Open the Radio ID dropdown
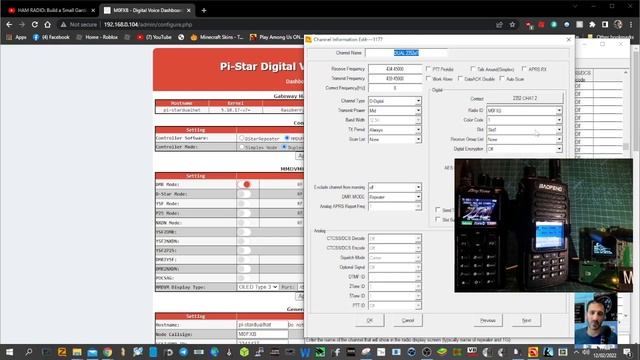Image resolution: width=640 pixels, height=360 pixels. tap(524, 111)
